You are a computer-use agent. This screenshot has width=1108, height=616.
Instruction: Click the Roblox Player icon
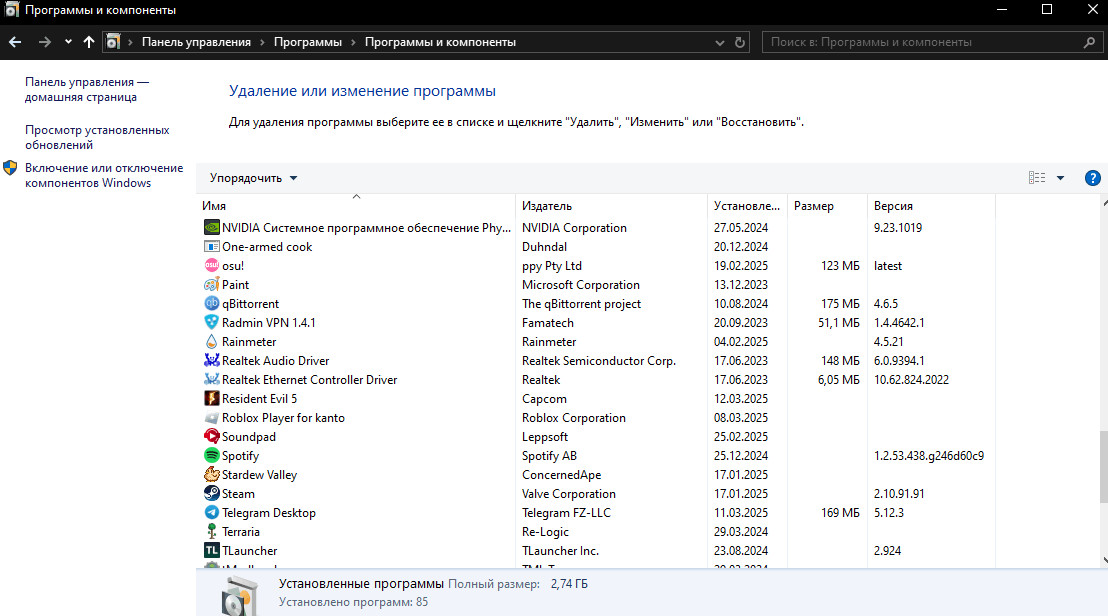click(x=211, y=417)
